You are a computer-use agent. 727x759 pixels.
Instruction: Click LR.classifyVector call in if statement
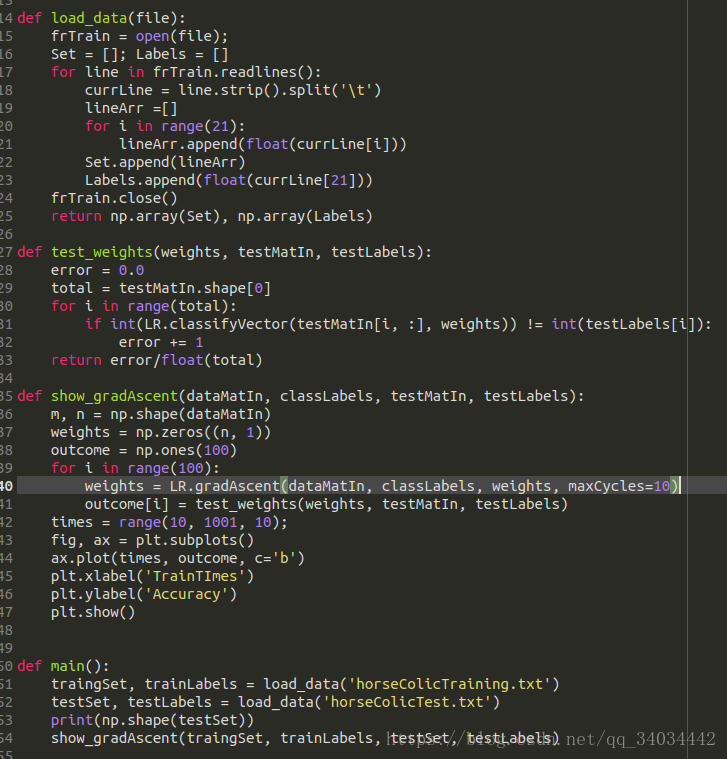[330, 324]
